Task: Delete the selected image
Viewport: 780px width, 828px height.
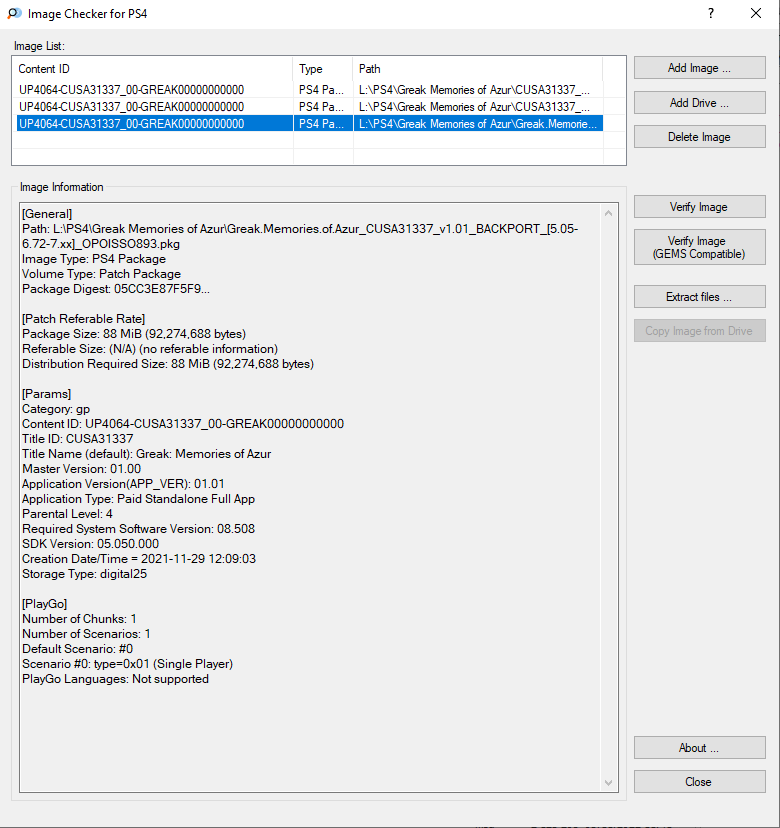Action: 699,137
